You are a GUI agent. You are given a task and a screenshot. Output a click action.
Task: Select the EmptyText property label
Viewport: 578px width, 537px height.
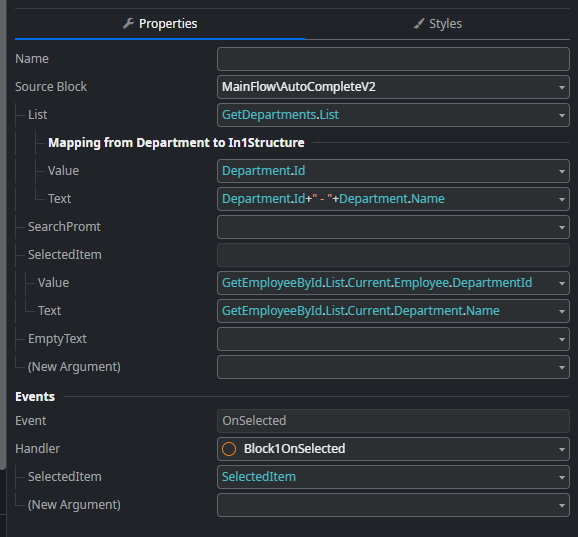pyautogui.click(x=57, y=339)
